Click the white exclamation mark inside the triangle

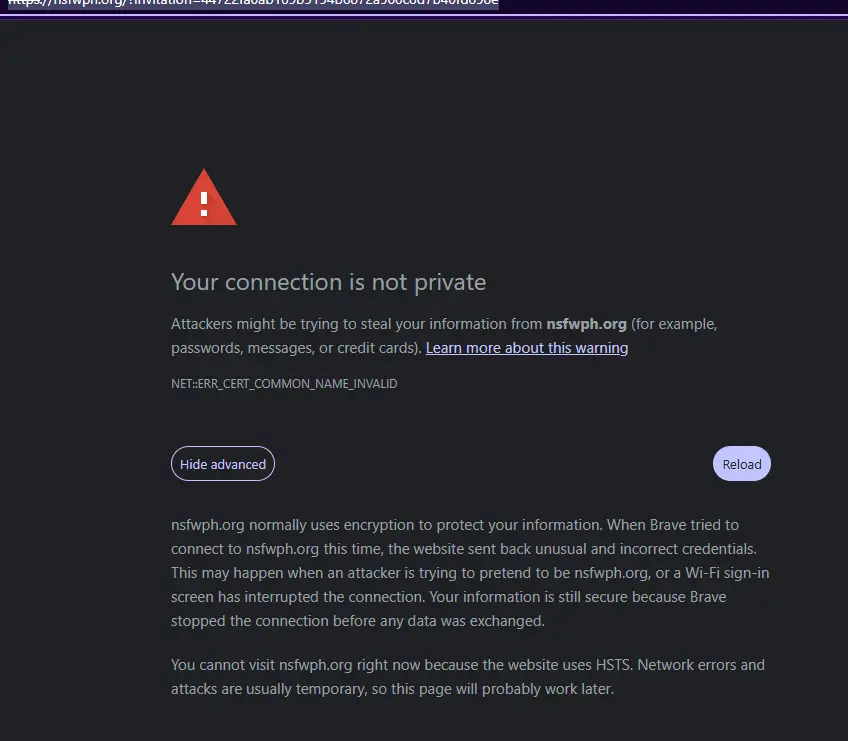204,204
